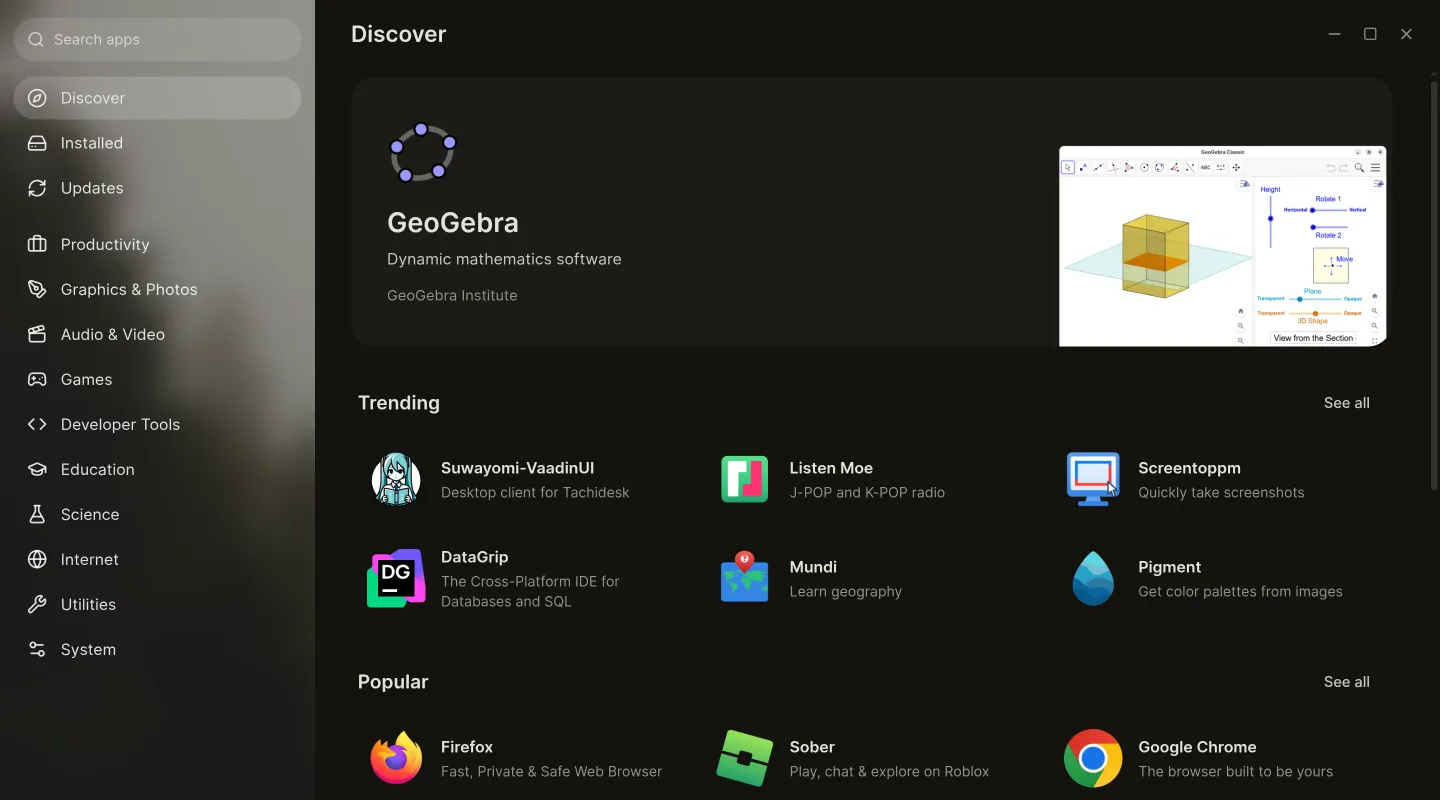
Task: Click the Mundi map icon
Action: coord(745,578)
